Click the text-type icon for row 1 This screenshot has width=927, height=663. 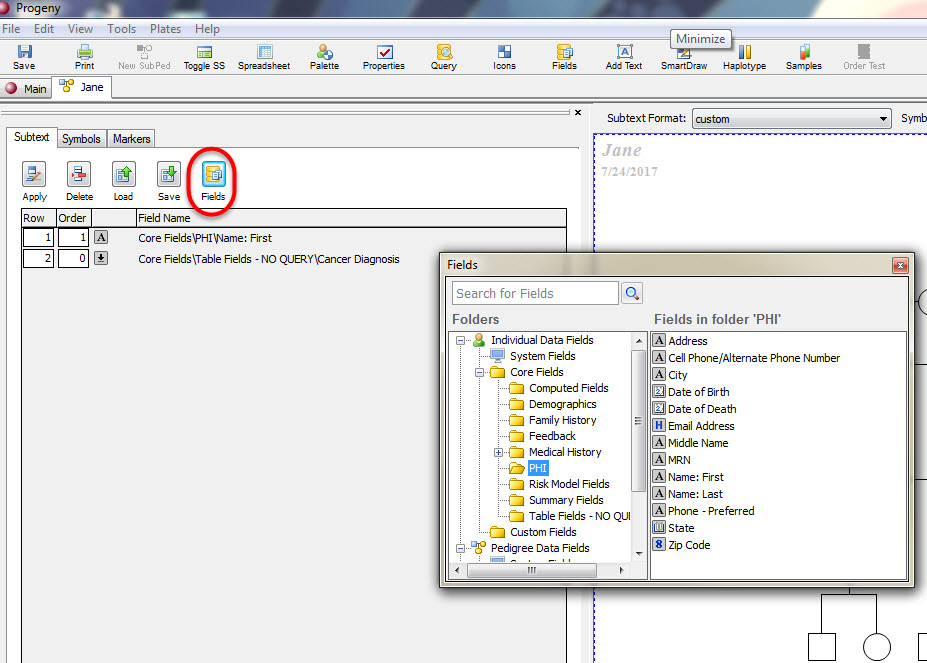click(101, 238)
